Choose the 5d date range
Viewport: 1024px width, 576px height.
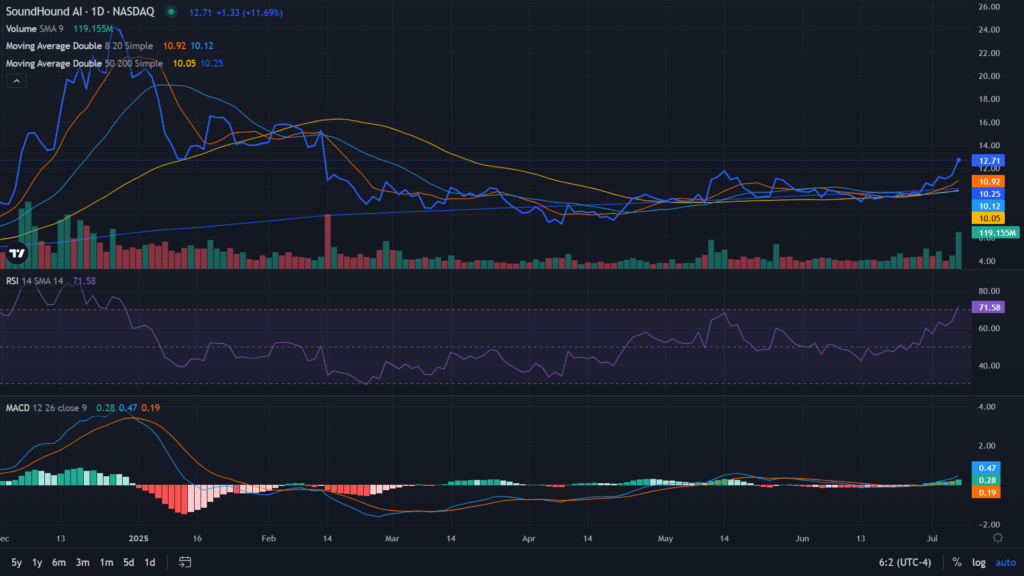[129, 562]
